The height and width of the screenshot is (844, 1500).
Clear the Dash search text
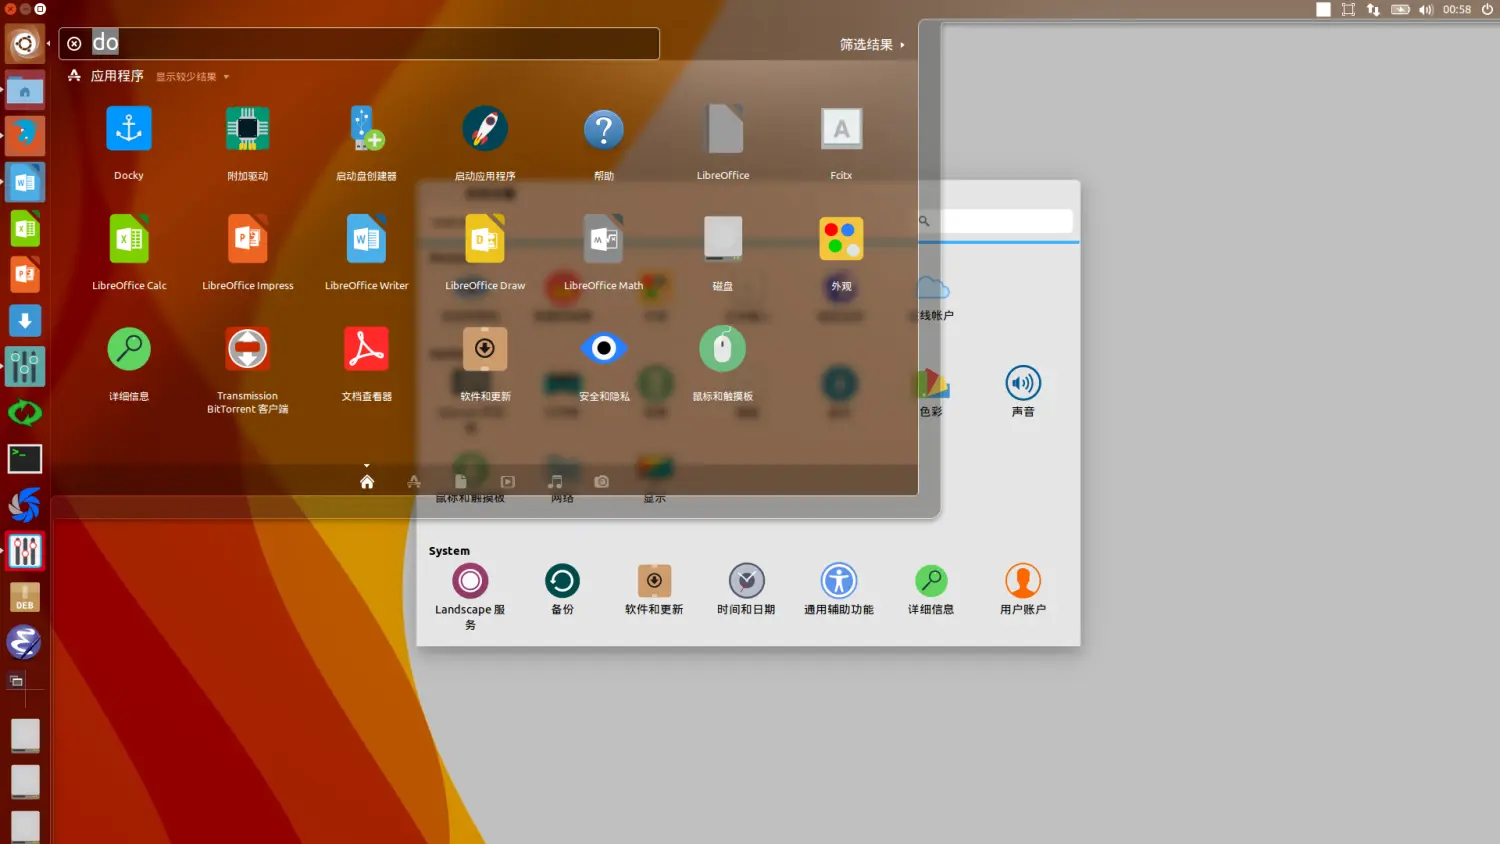pyautogui.click(x=74, y=44)
